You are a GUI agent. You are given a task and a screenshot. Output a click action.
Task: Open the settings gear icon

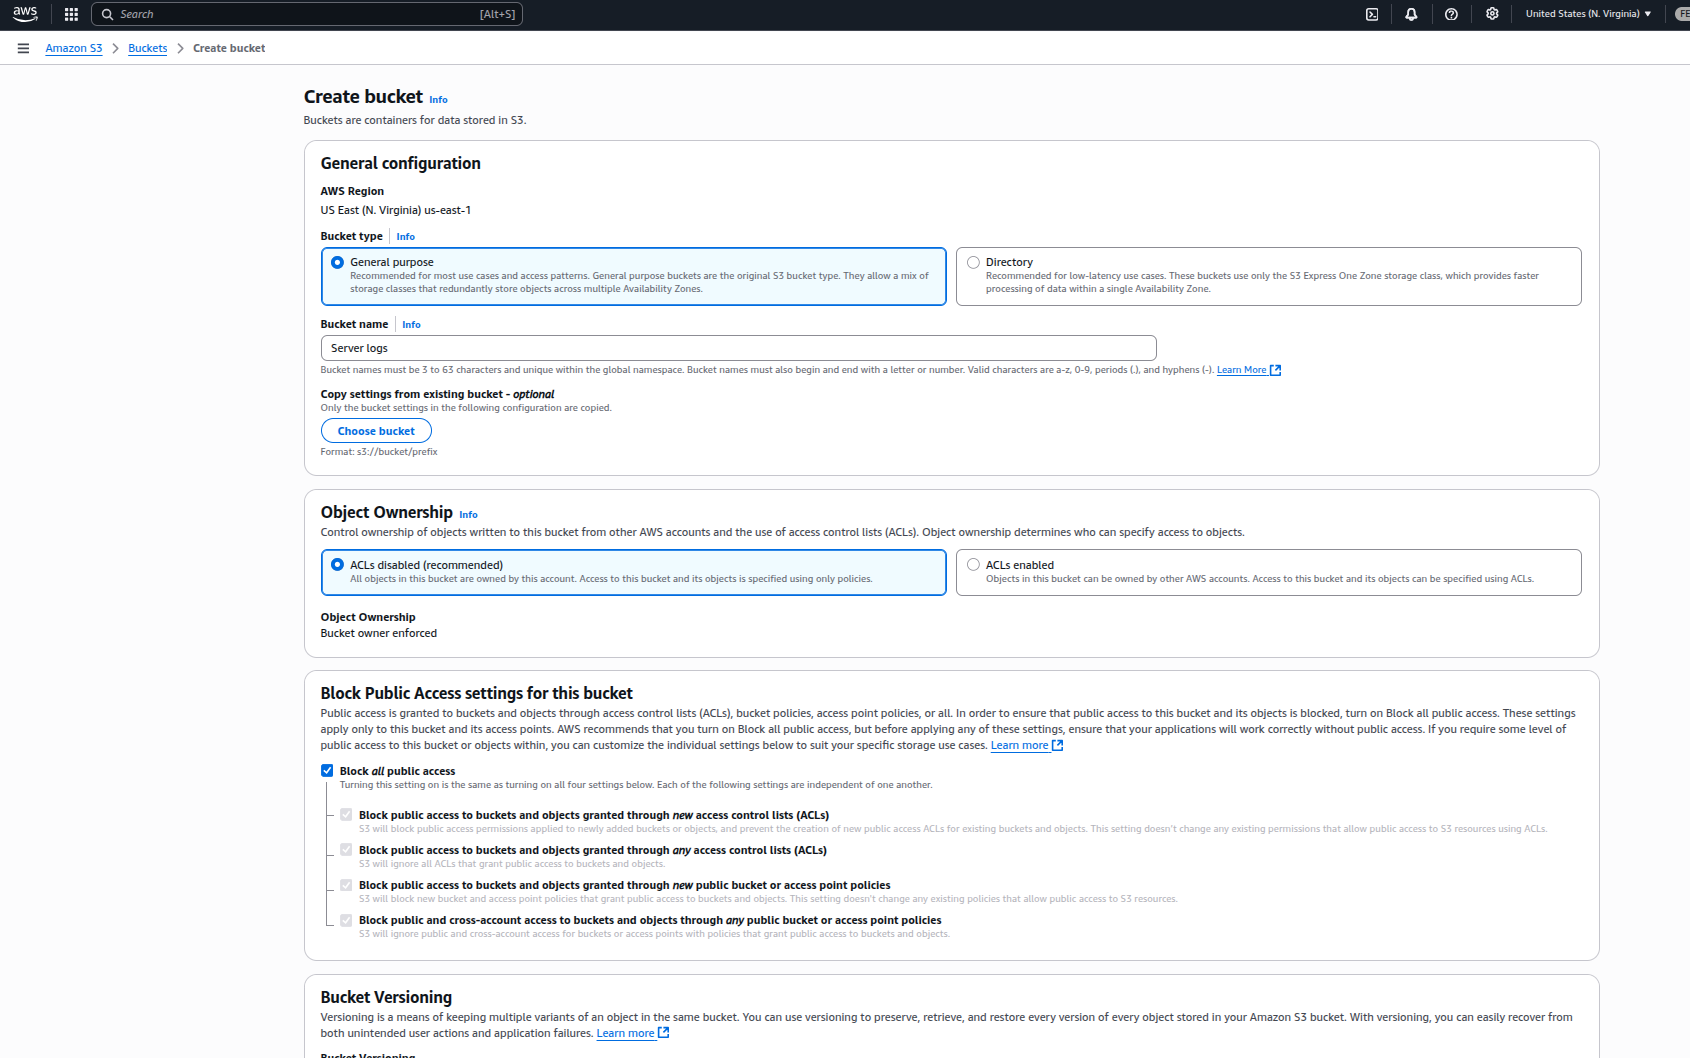coord(1492,14)
